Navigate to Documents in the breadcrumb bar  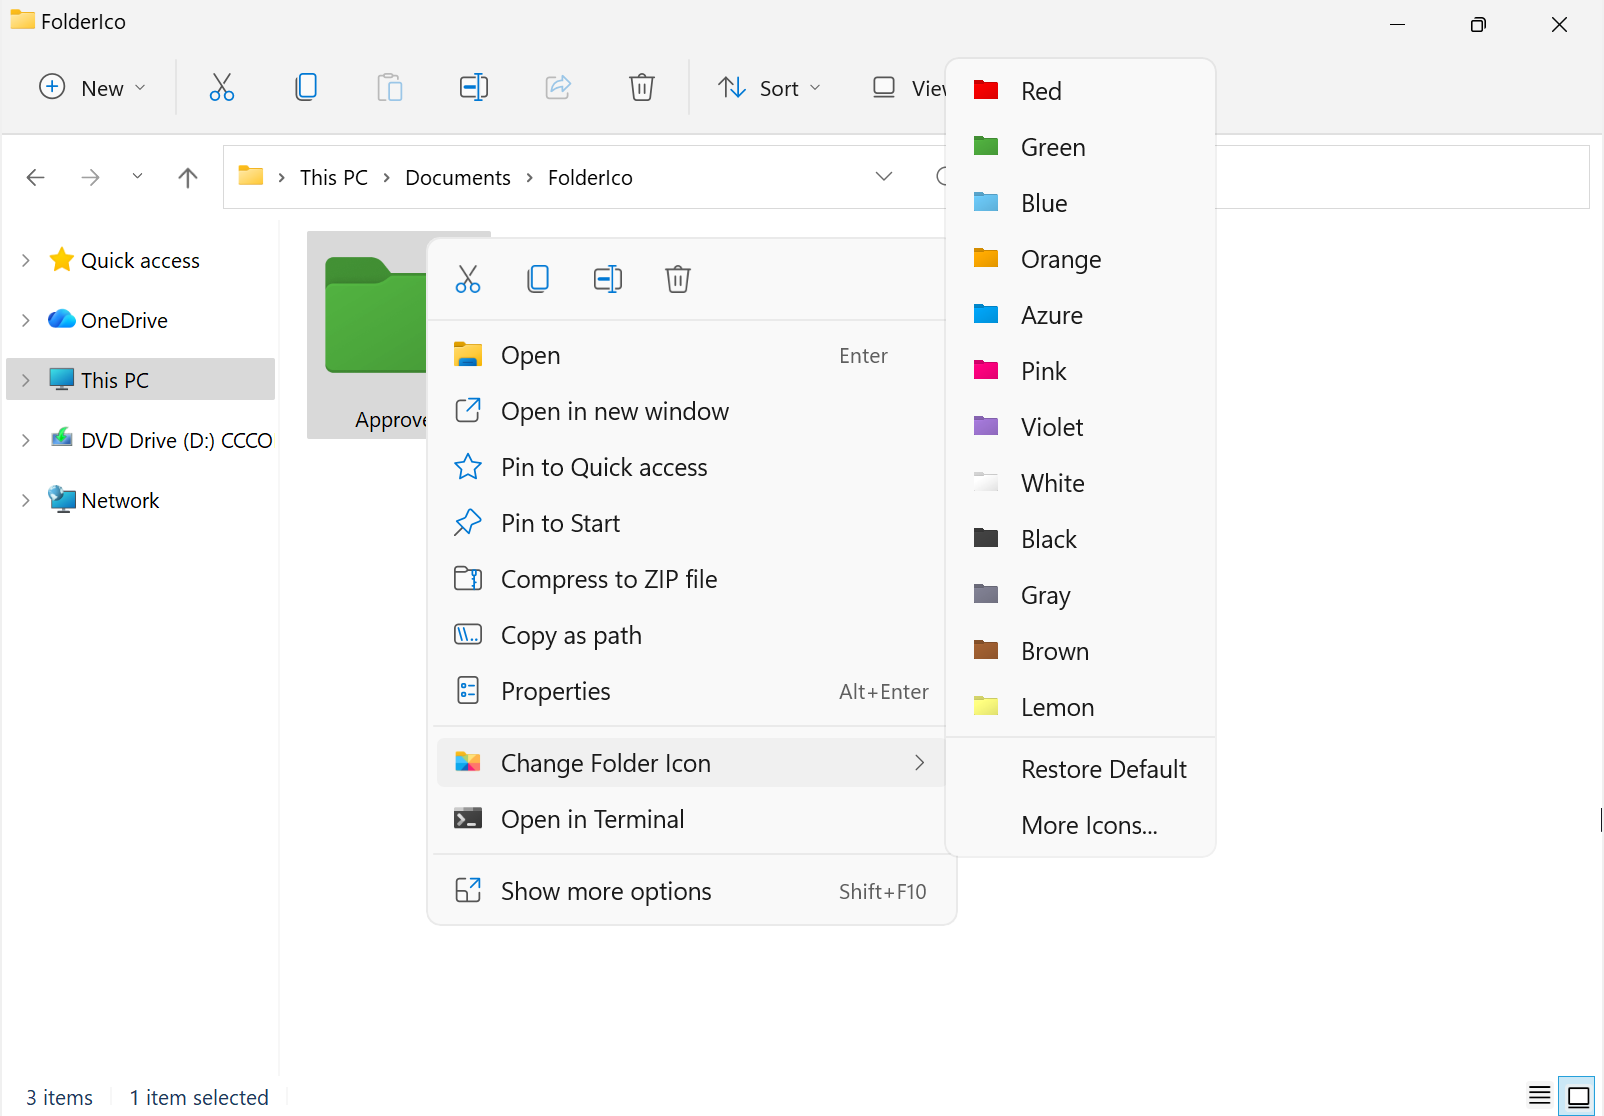click(457, 177)
